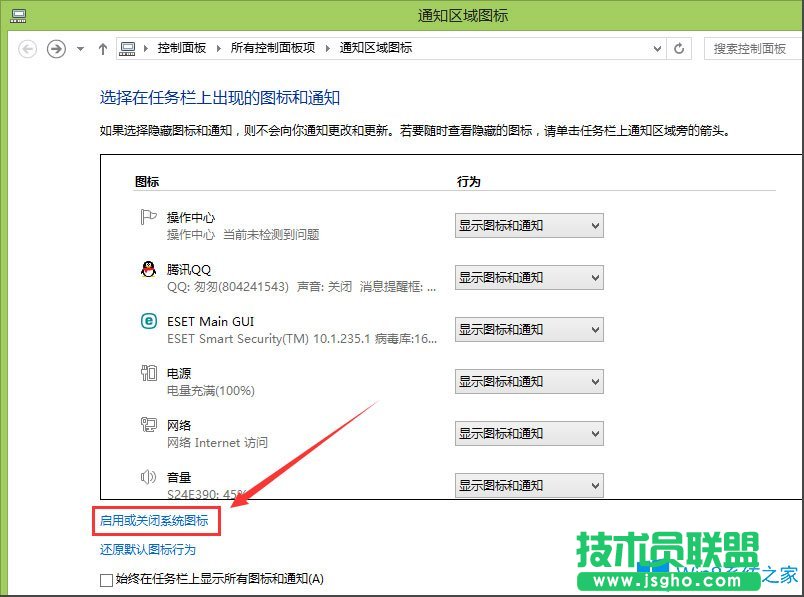Screen dimensions: 804x597
Task: Enable 始终在任务栏上显示所有图标和通知
Action: click(x=105, y=580)
